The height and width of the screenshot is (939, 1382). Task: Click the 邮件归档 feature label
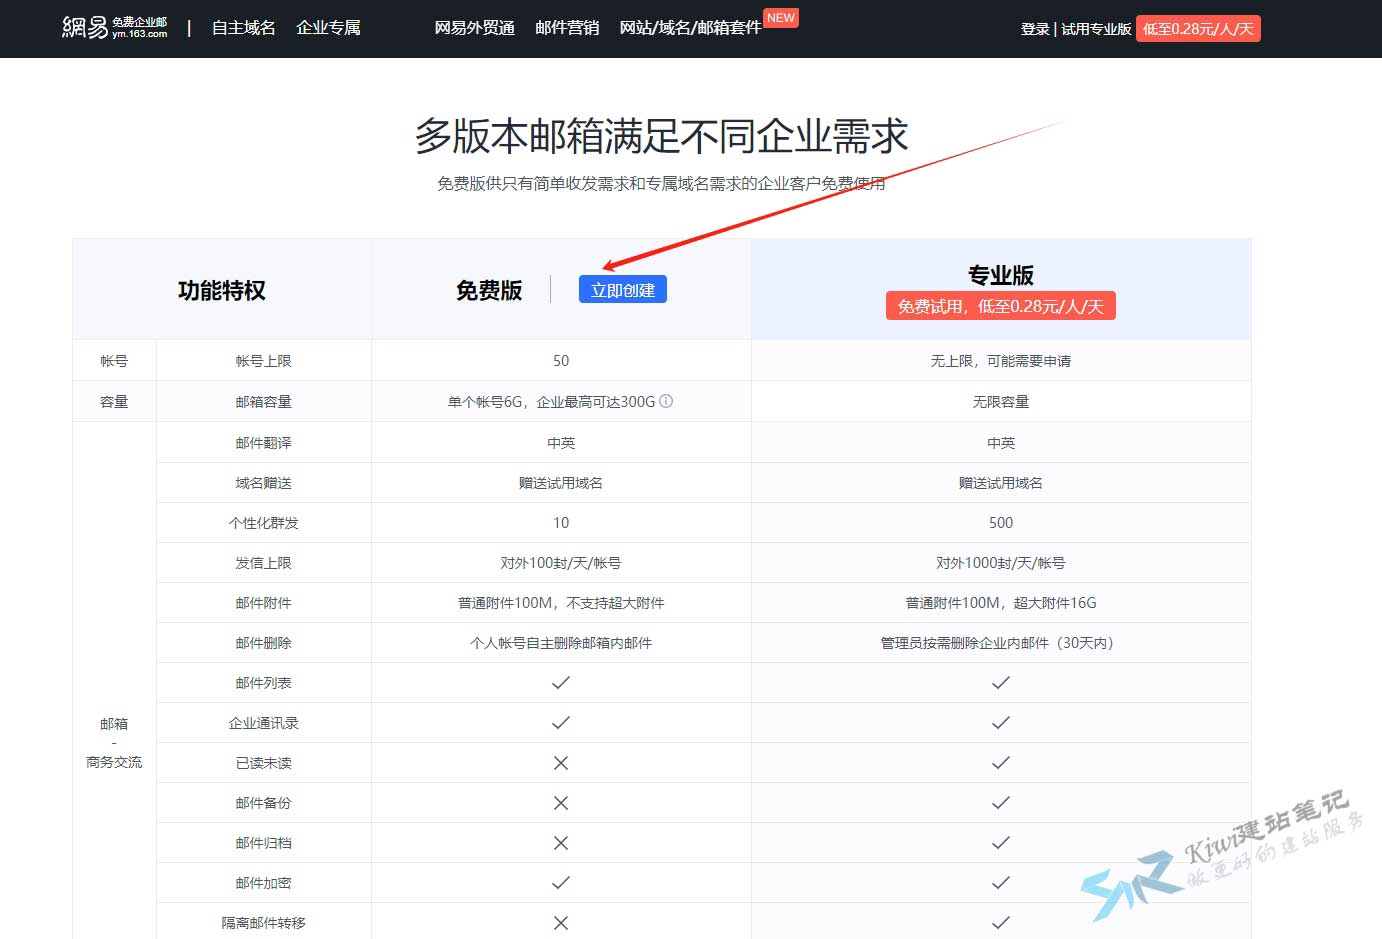tap(264, 843)
